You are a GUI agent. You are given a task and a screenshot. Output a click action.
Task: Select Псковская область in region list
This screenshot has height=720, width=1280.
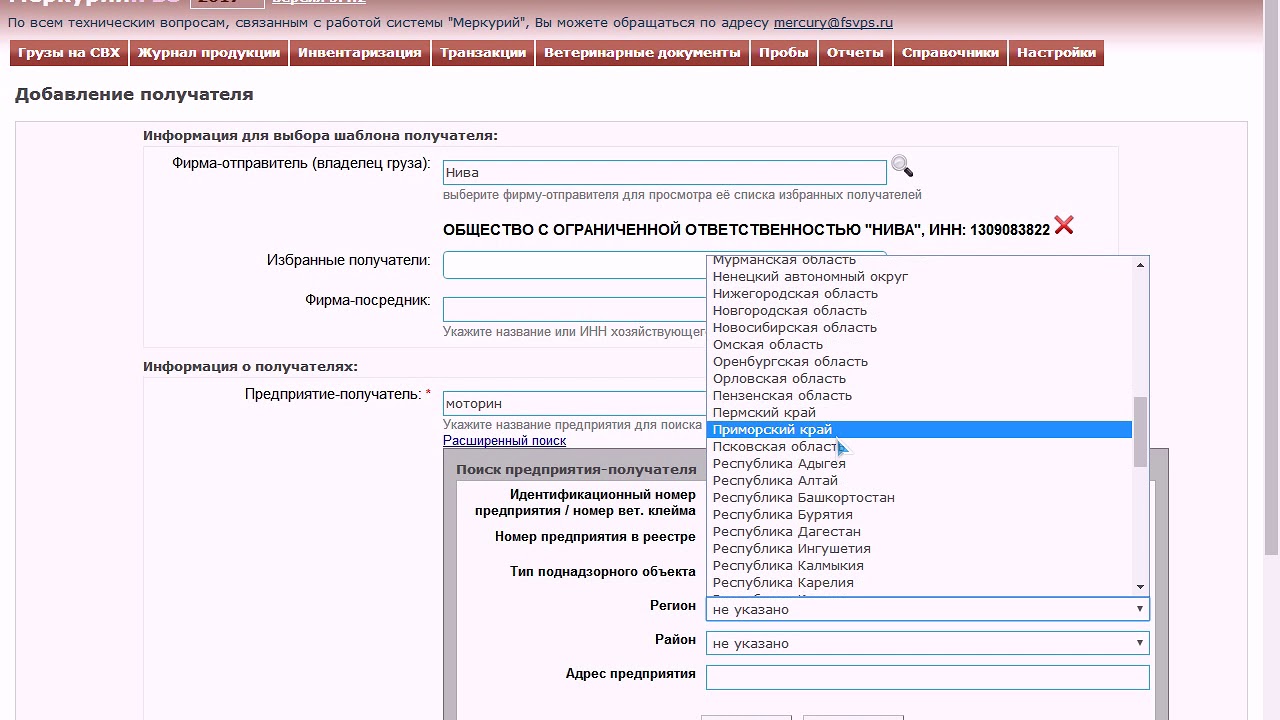(x=919, y=446)
